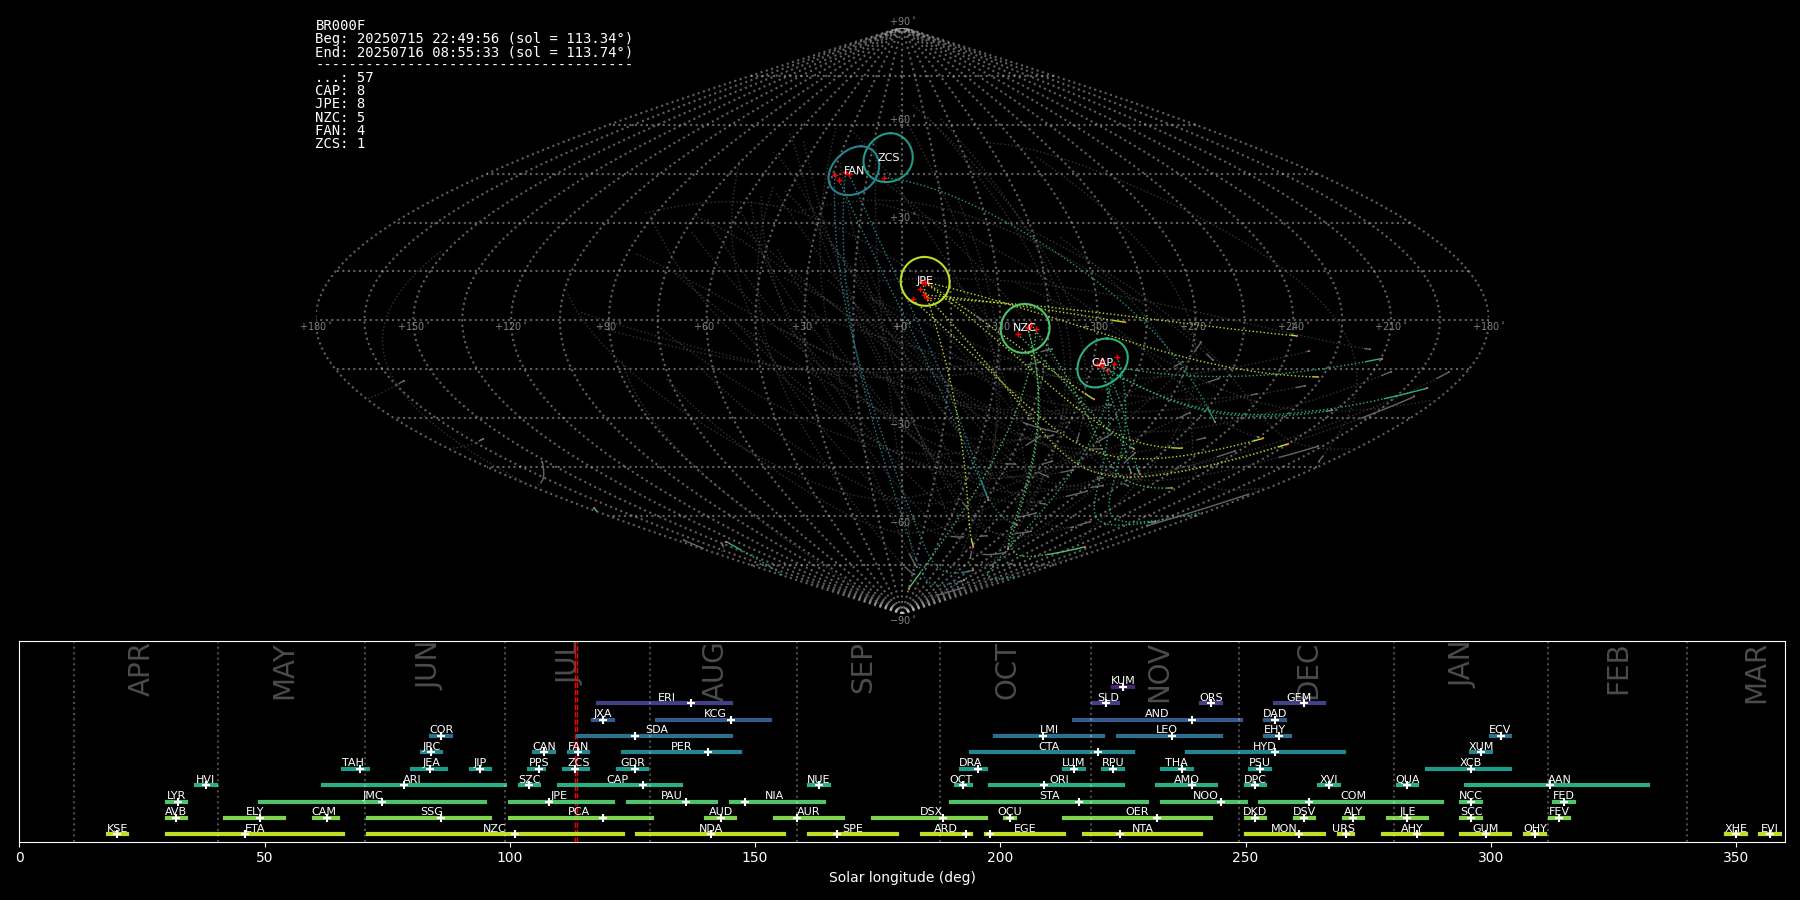Click the APR month label in timeline
The height and width of the screenshot is (900, 1800).
tap(139, 670)
